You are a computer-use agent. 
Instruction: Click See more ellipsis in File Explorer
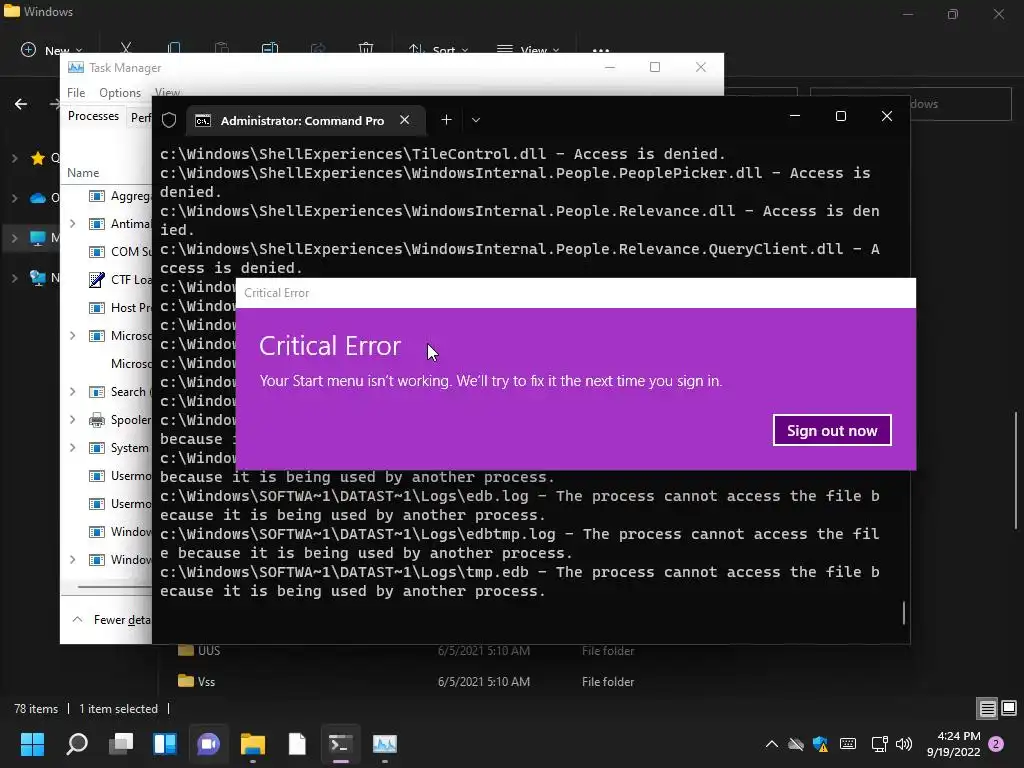[x=601, y=50]
